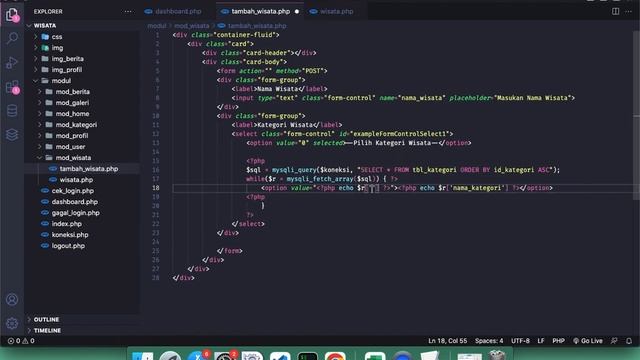The width and height of the screenshot is (640, 360).
Task: Collapse the mod_wisata folder
Action: [x=73, y=158]
